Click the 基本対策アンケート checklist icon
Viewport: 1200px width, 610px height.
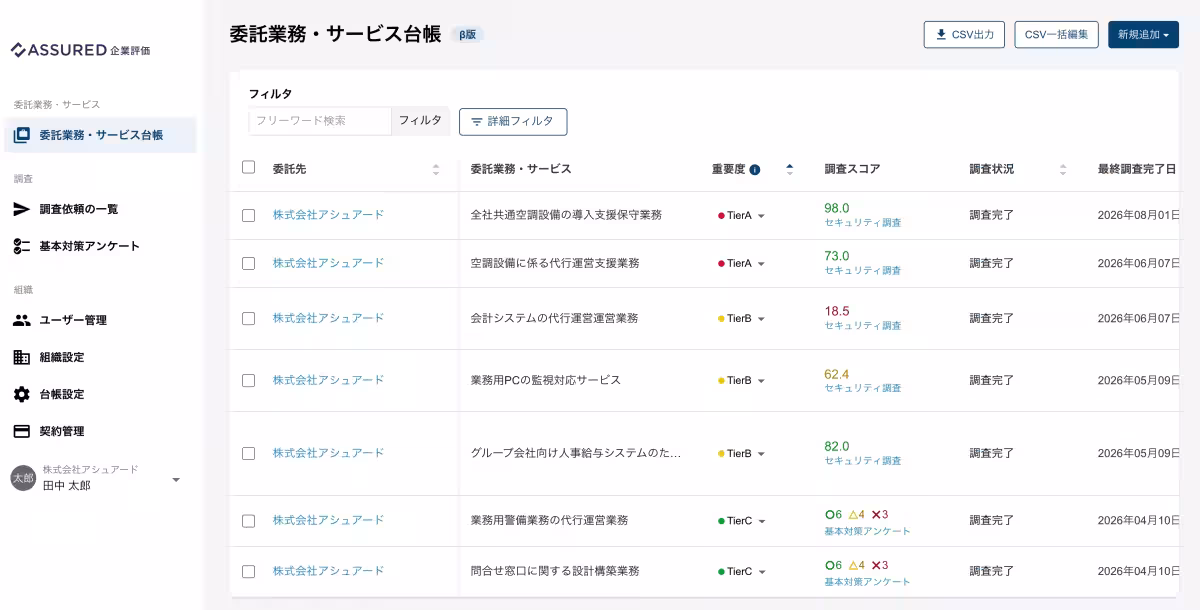[21, 246]
